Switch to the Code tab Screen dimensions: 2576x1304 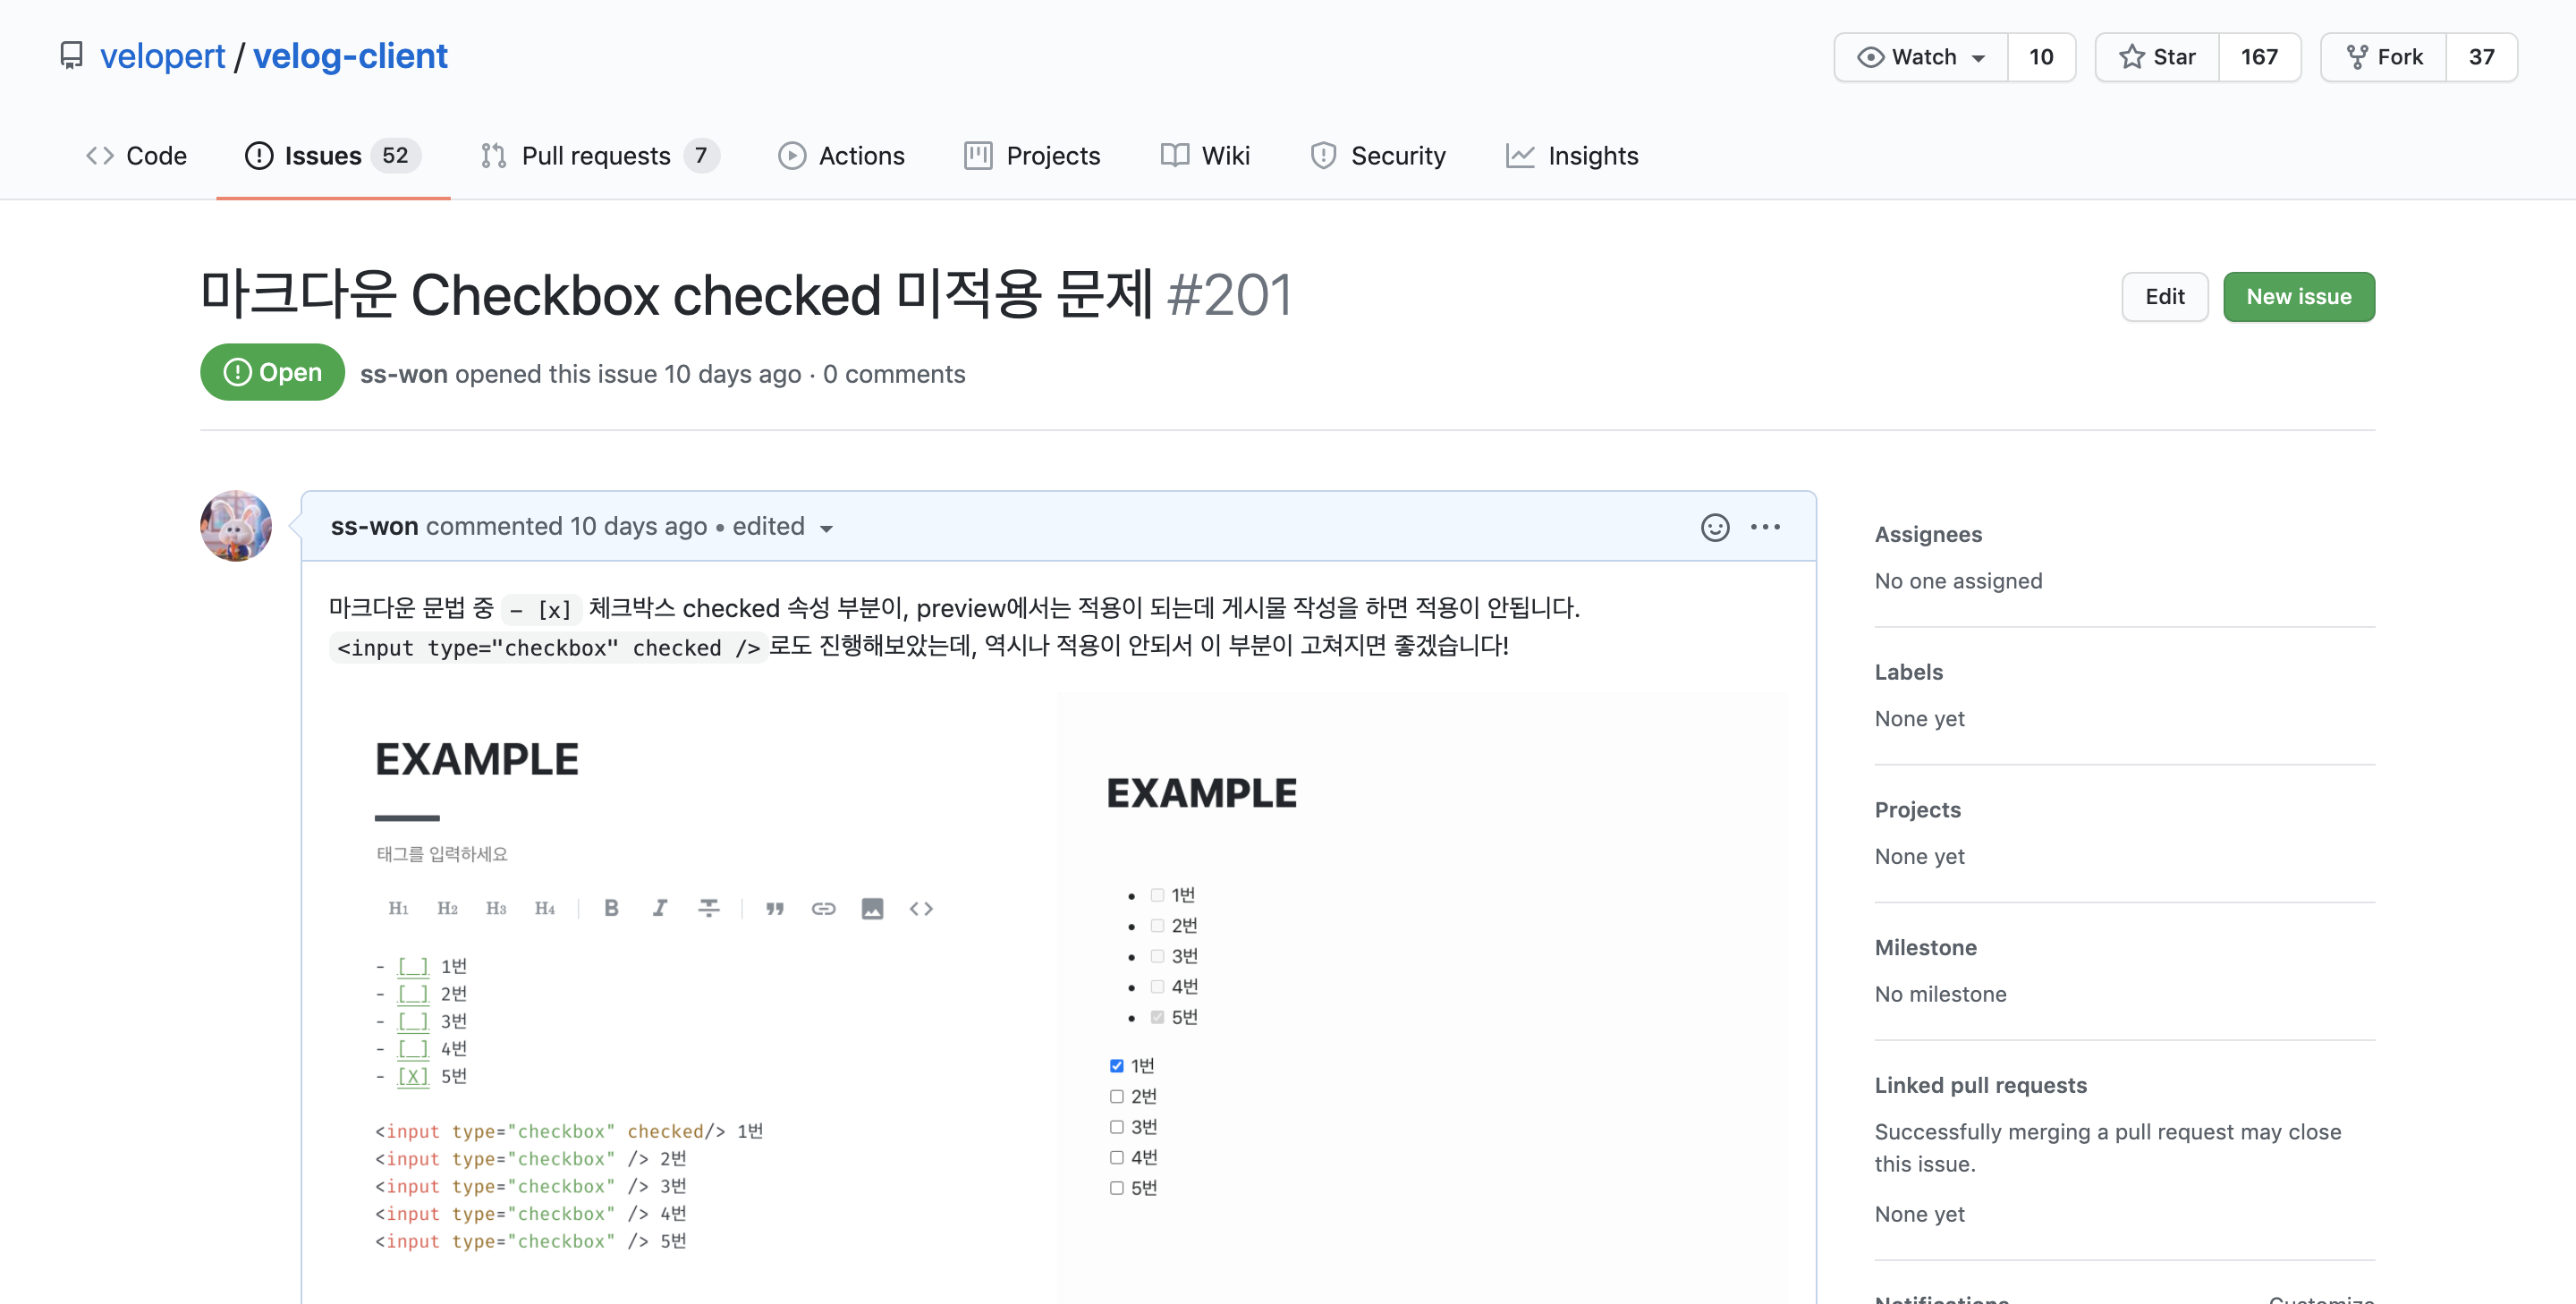coord(136,156)
